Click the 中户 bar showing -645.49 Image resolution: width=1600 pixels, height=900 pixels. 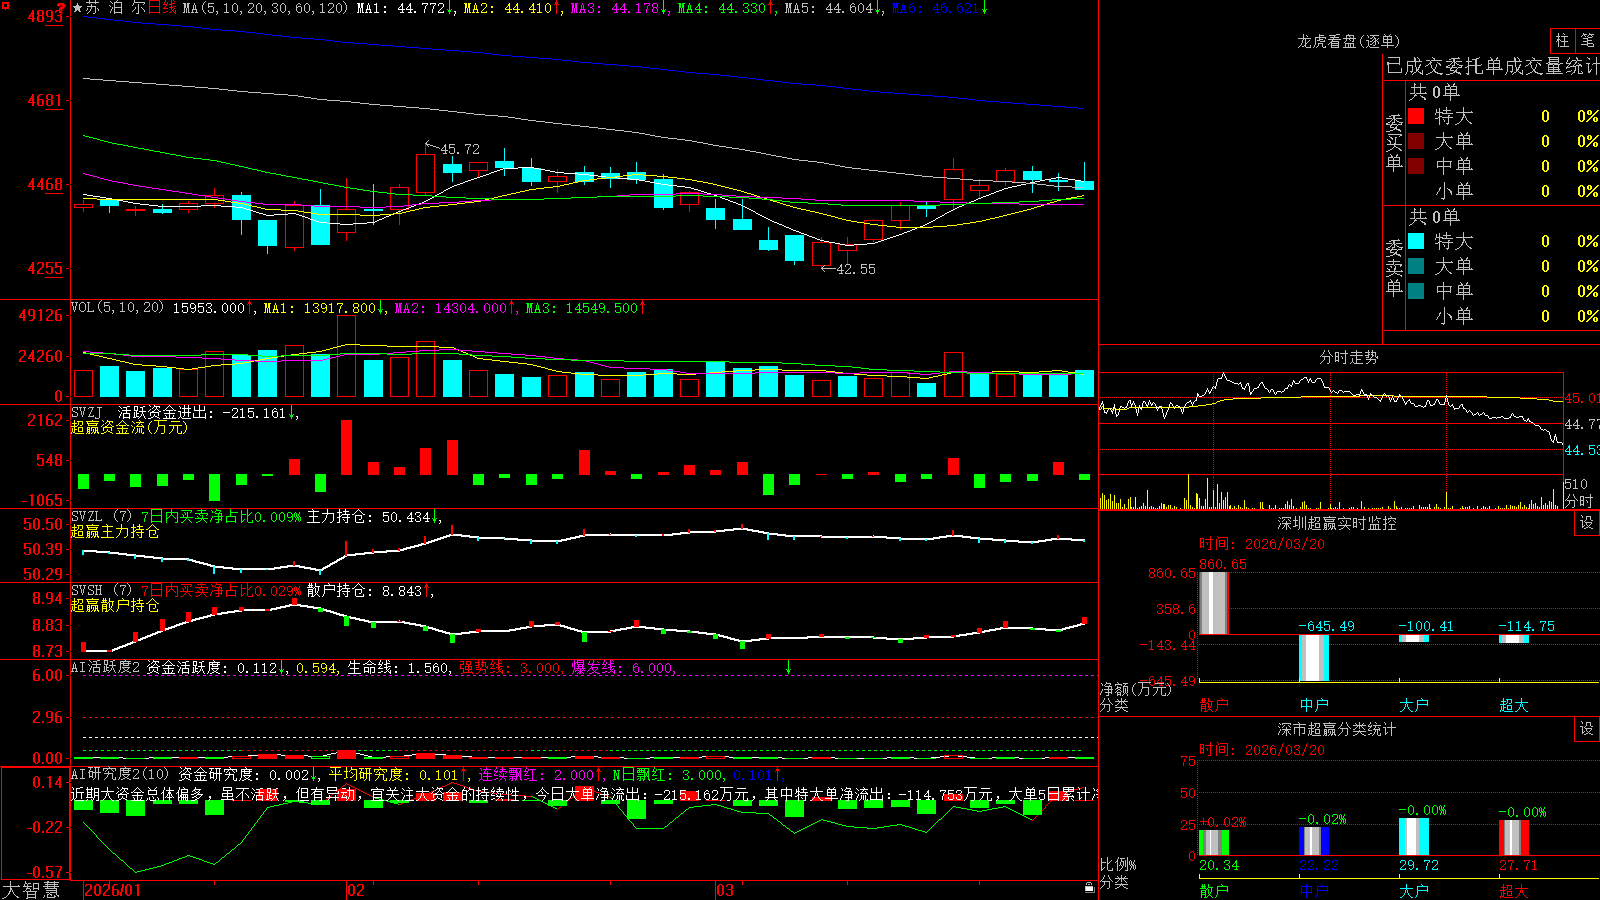(x=1314, y=658)
